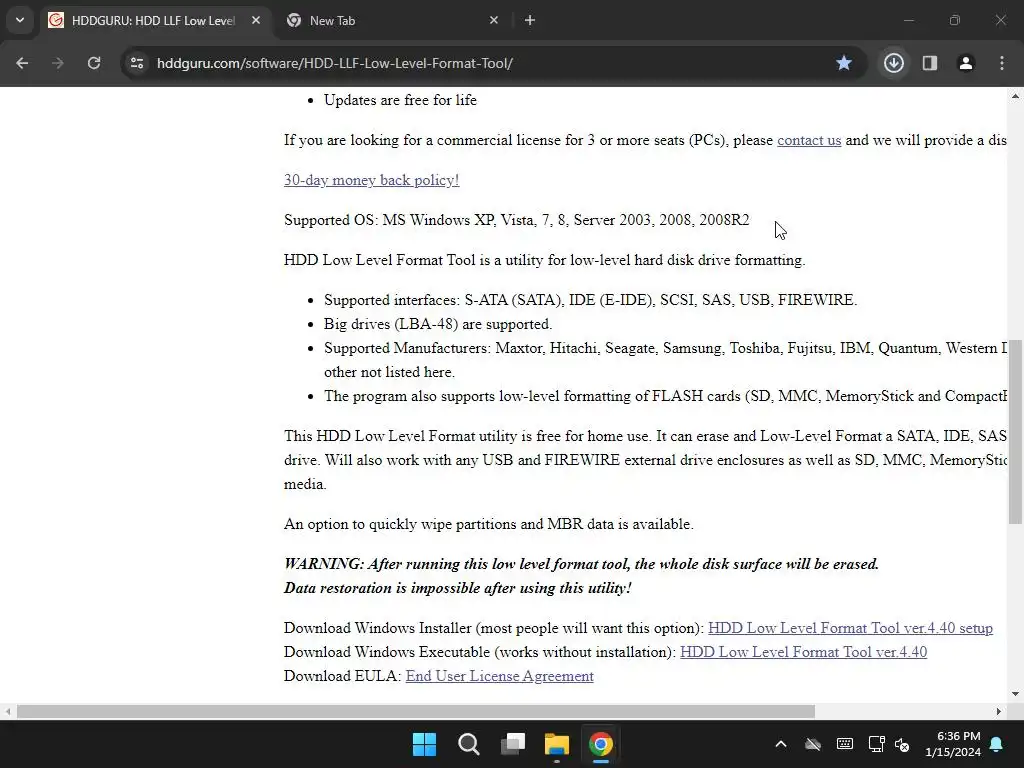This screenshot has width=1024, height=768.
Task: Click the scroll down arrow
Action: [x=1015, y=694]
